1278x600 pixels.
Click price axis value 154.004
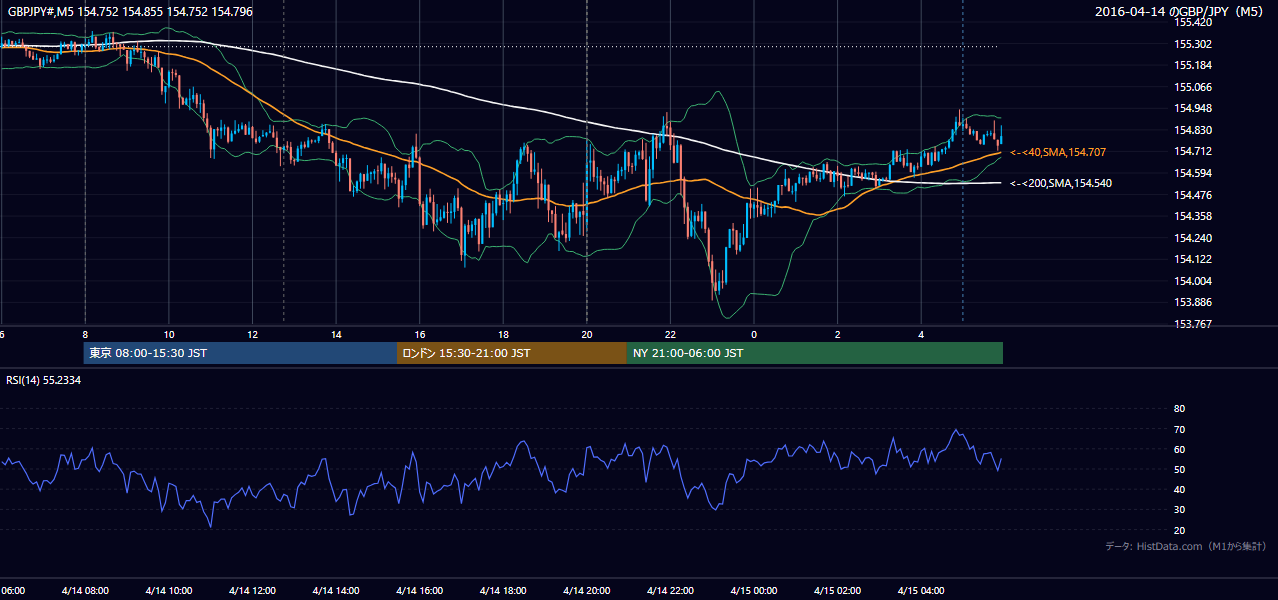point(1193,281)
